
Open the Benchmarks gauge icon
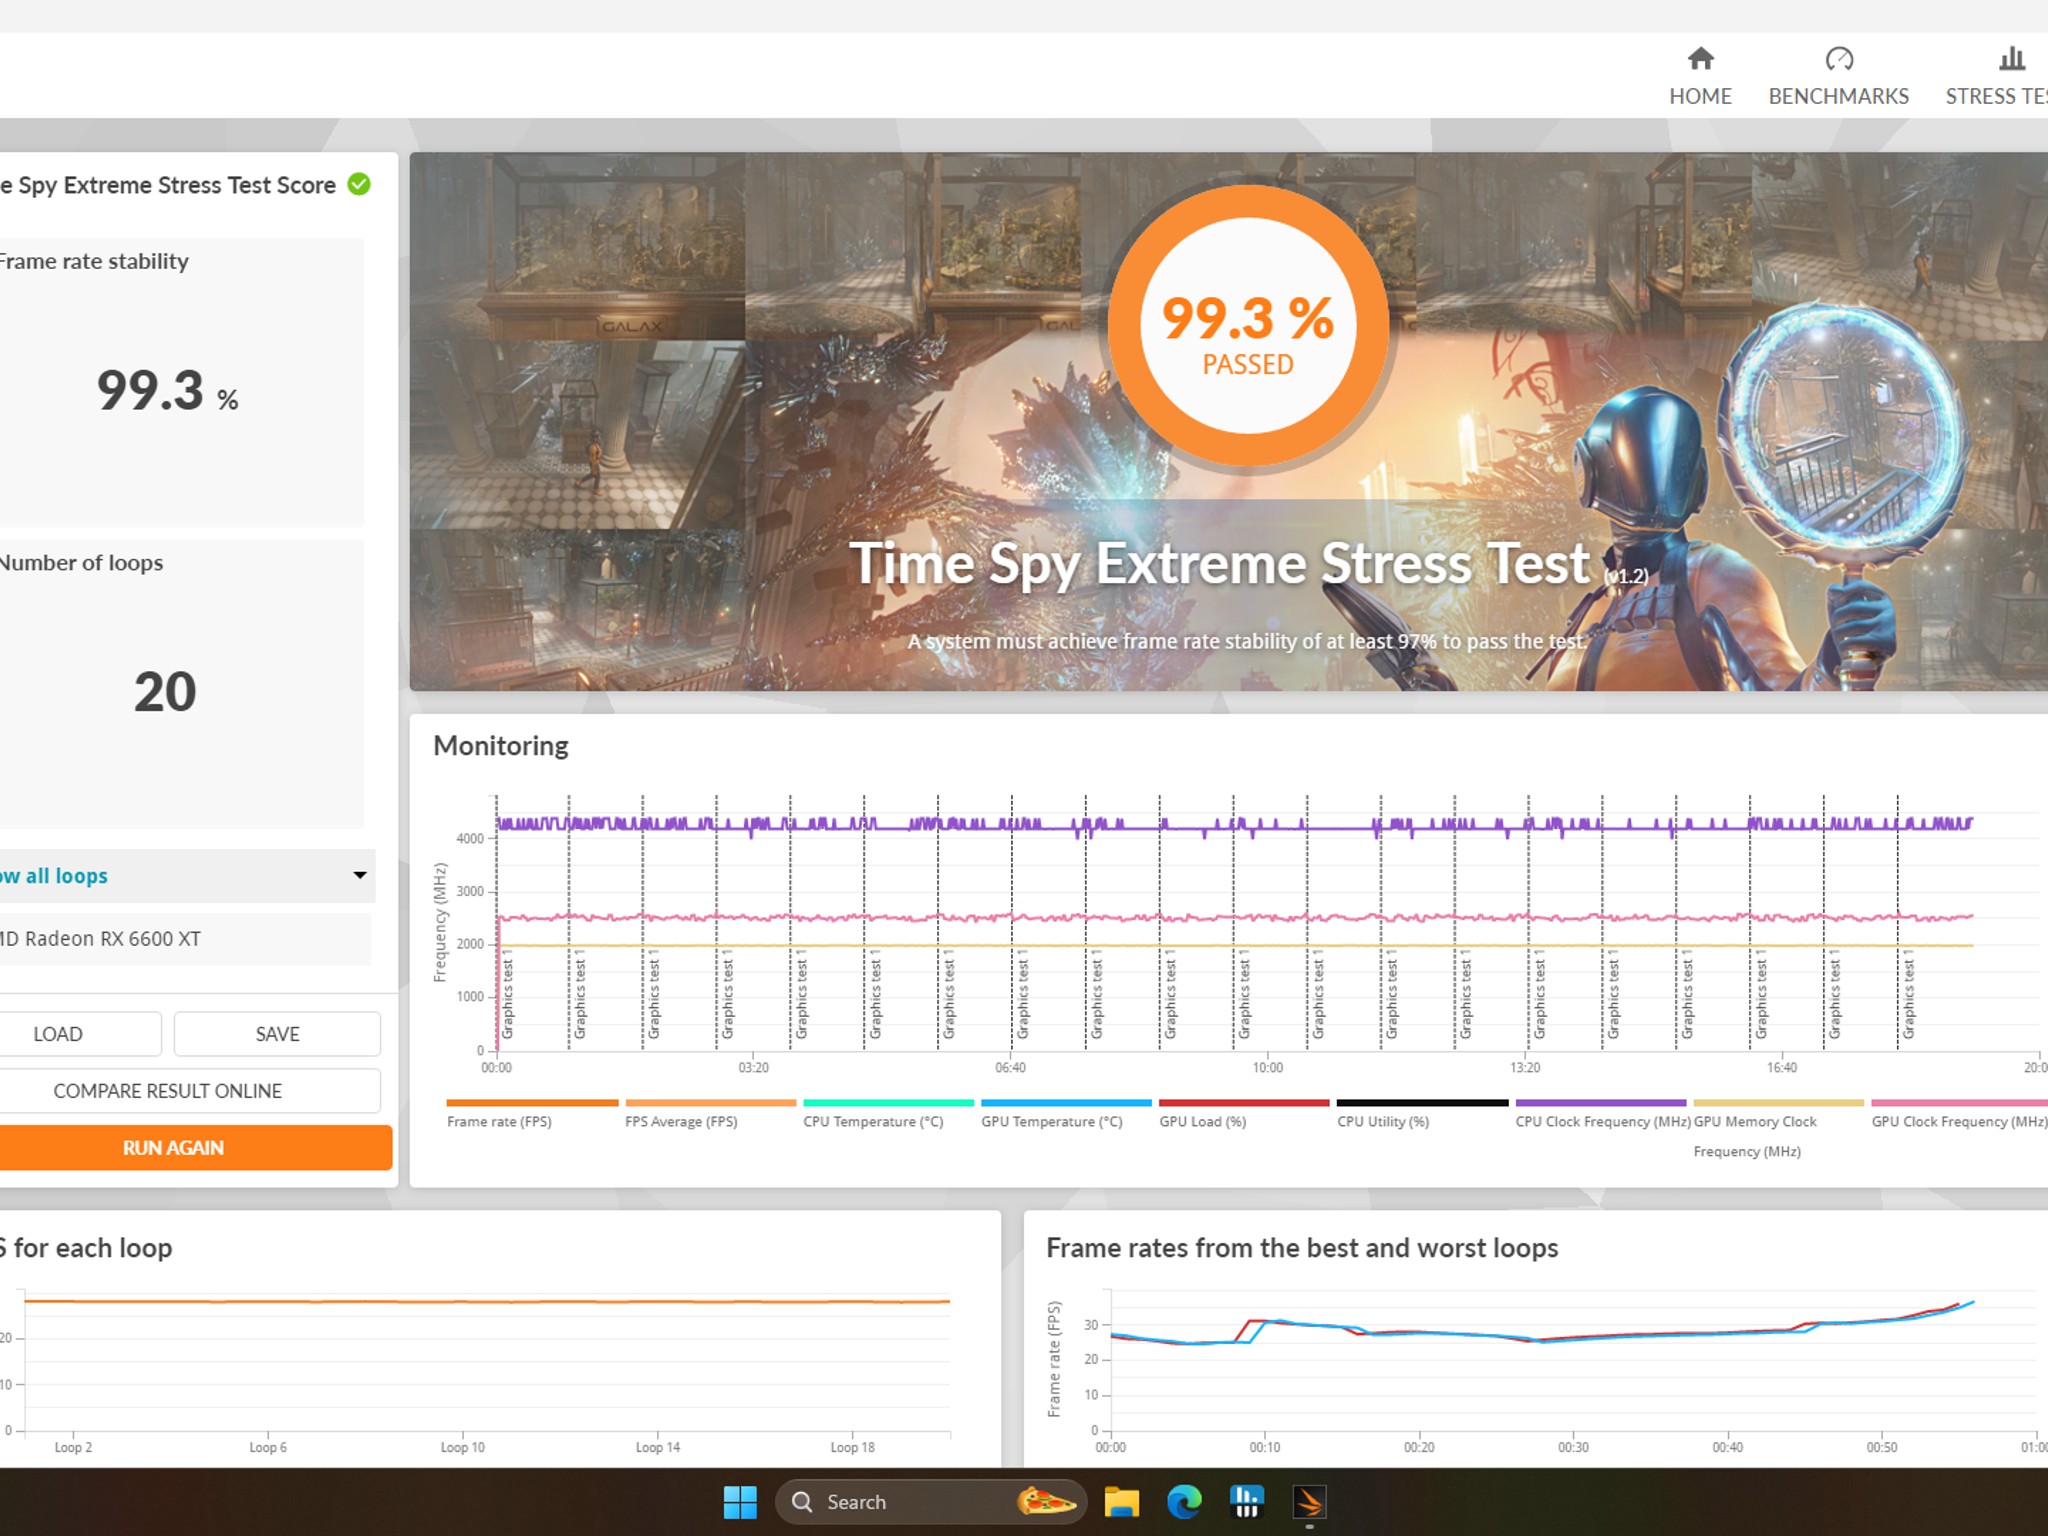point(1839,59)
